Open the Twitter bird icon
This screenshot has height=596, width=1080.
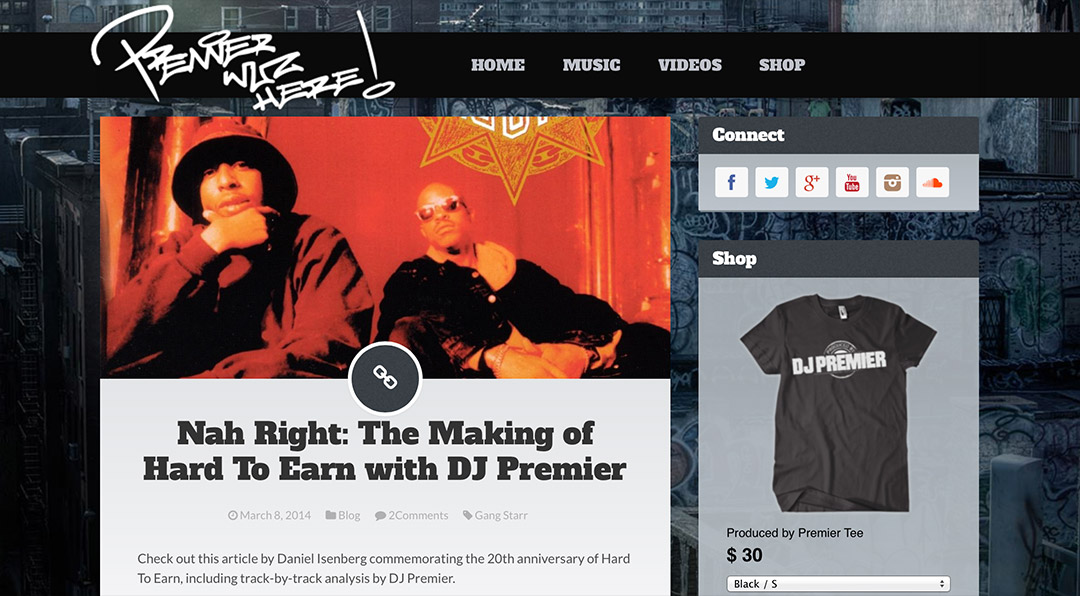pyautogui.click(x=771, y=183)
